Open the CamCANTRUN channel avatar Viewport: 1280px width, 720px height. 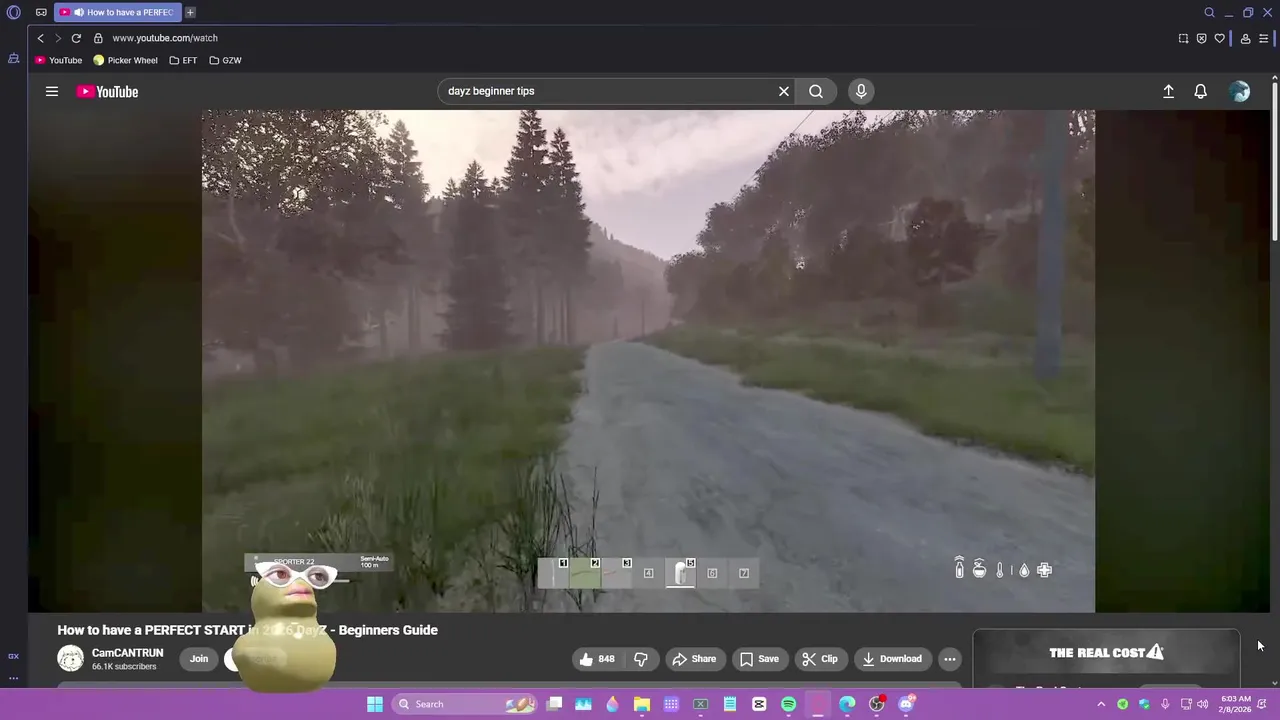pyautogui.click(x=70, y=658)
